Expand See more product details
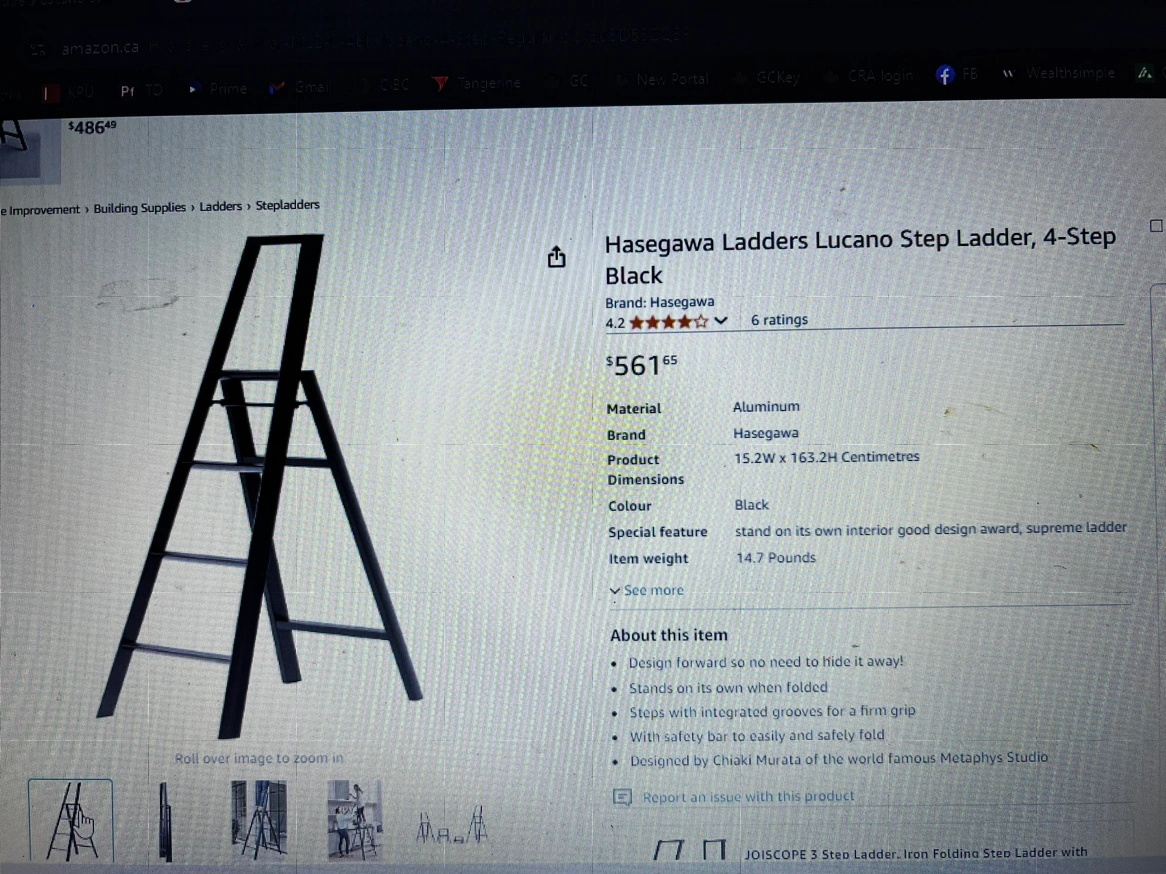Image resolution: width=1166 pixels, height=874 pixels. coord(646,590)
